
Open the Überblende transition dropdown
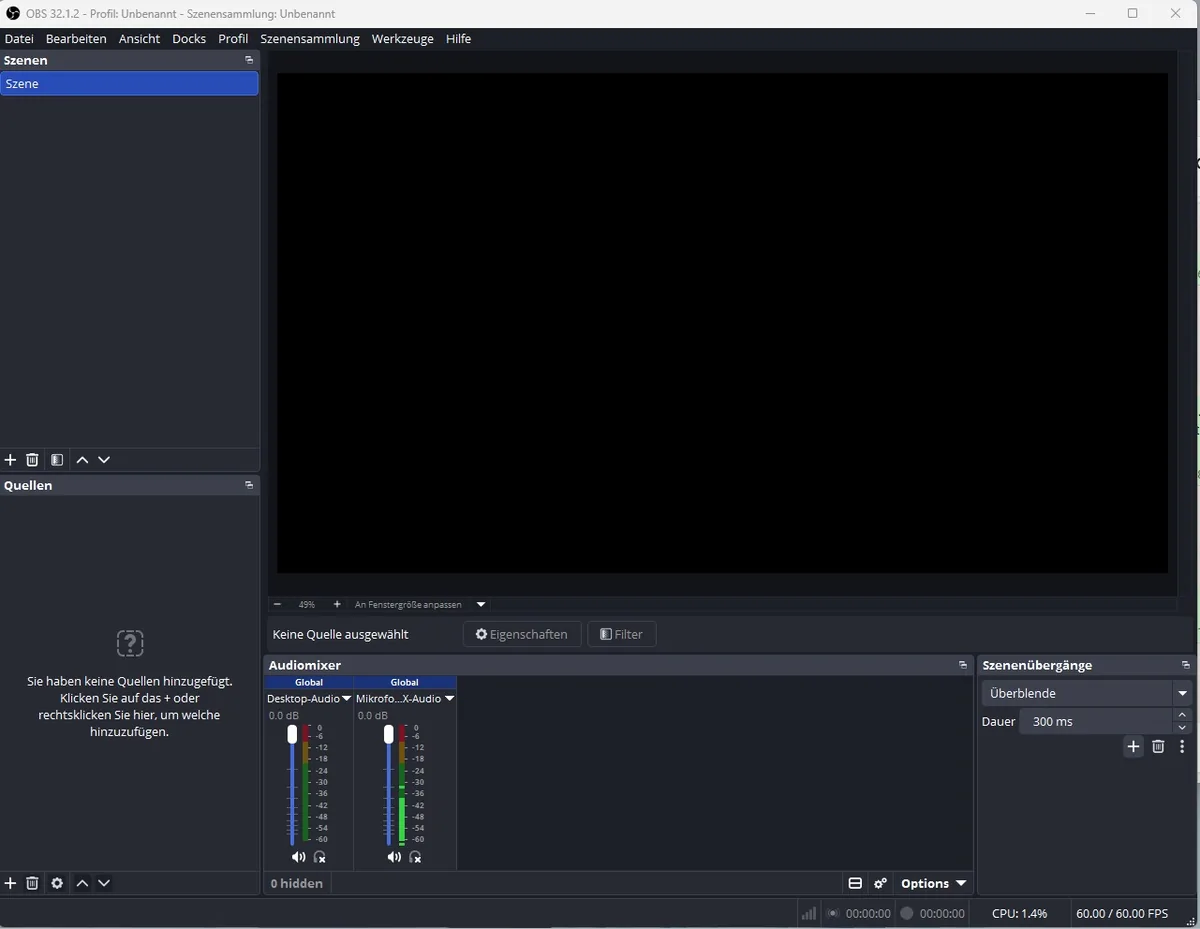1086,693
